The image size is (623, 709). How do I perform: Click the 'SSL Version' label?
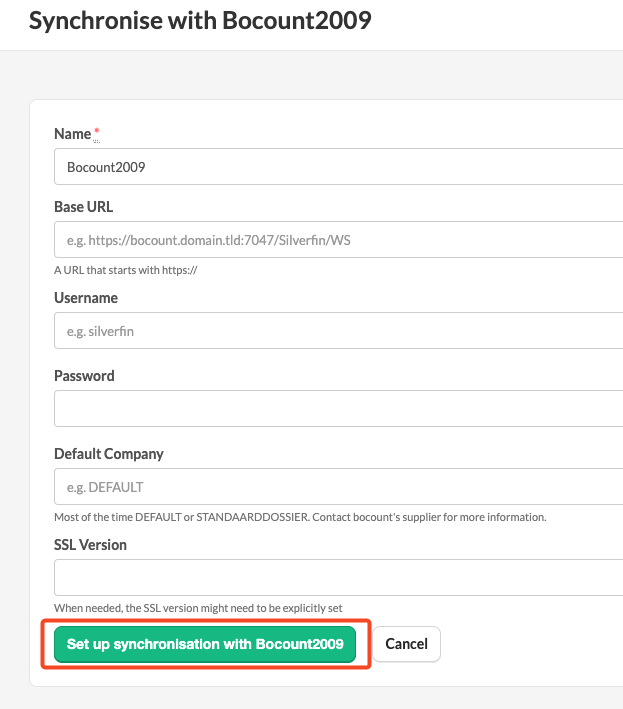pos(90,545)
